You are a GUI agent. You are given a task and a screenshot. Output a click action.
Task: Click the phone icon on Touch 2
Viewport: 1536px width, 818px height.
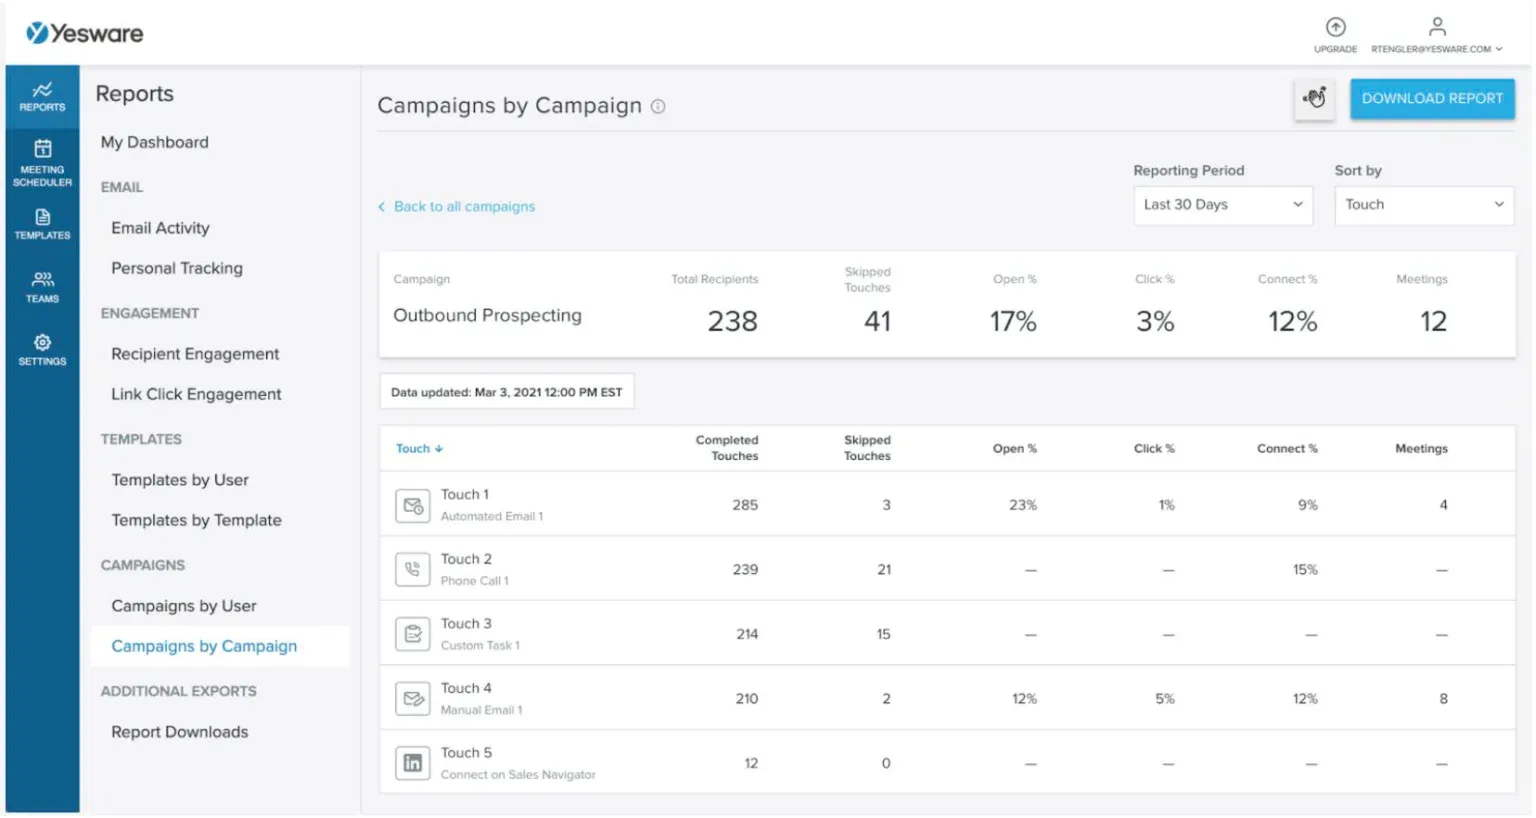[412, 569]
